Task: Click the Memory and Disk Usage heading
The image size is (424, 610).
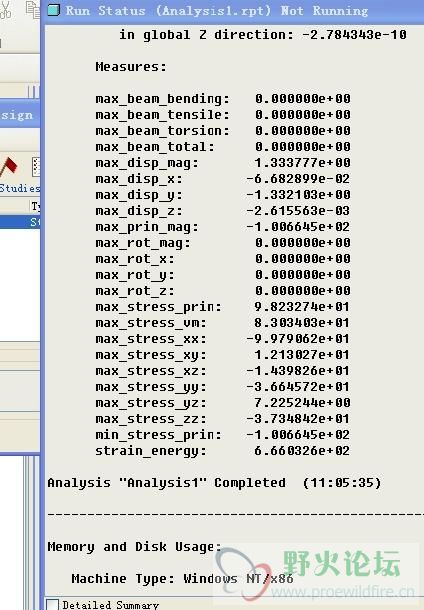Action: 135,547
